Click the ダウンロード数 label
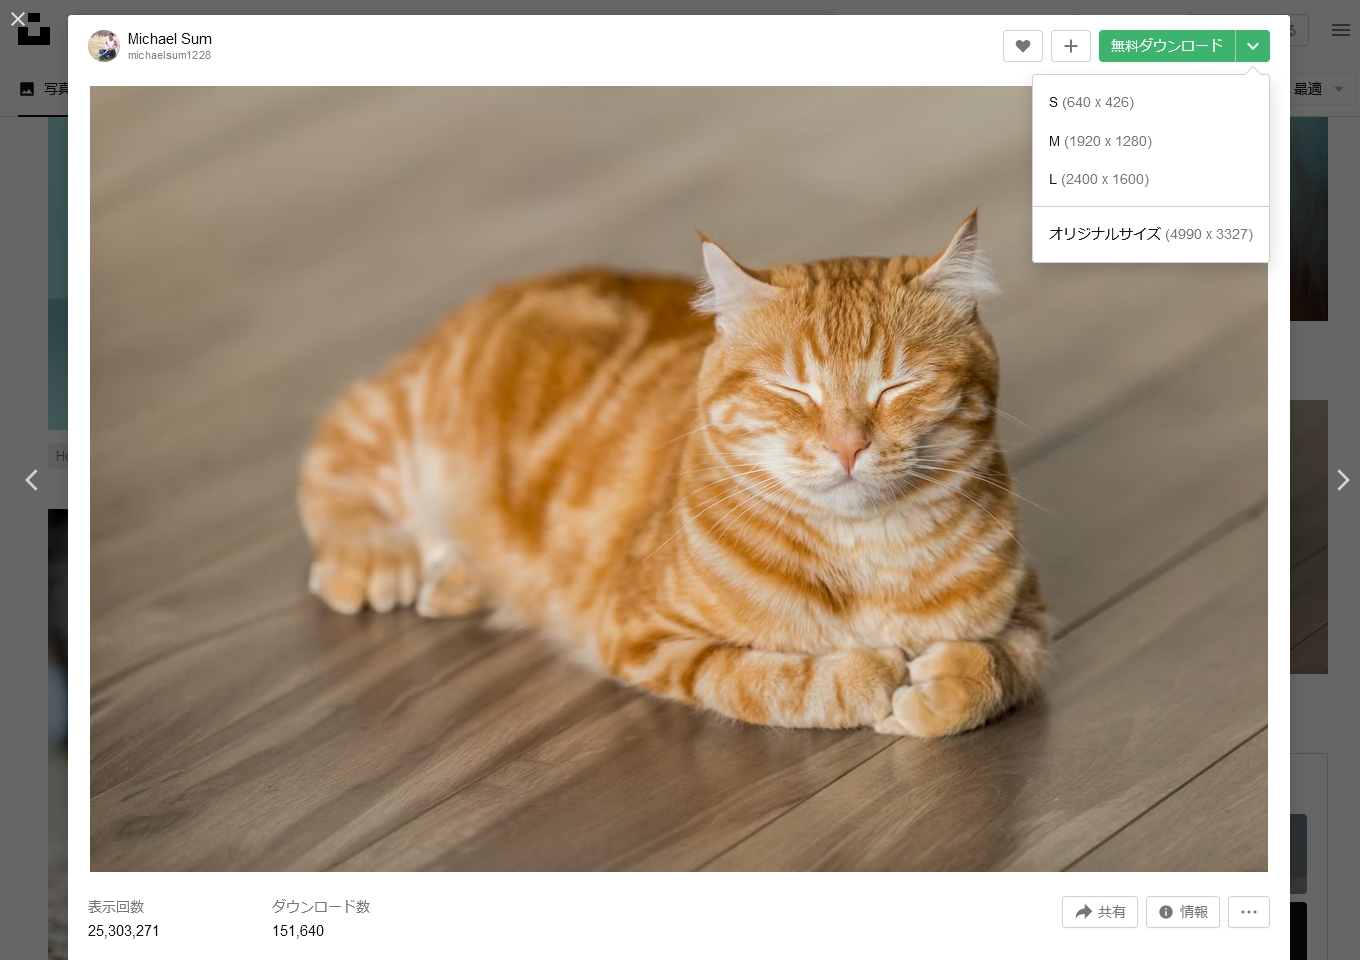The image size is (1360, 960). 321,907
